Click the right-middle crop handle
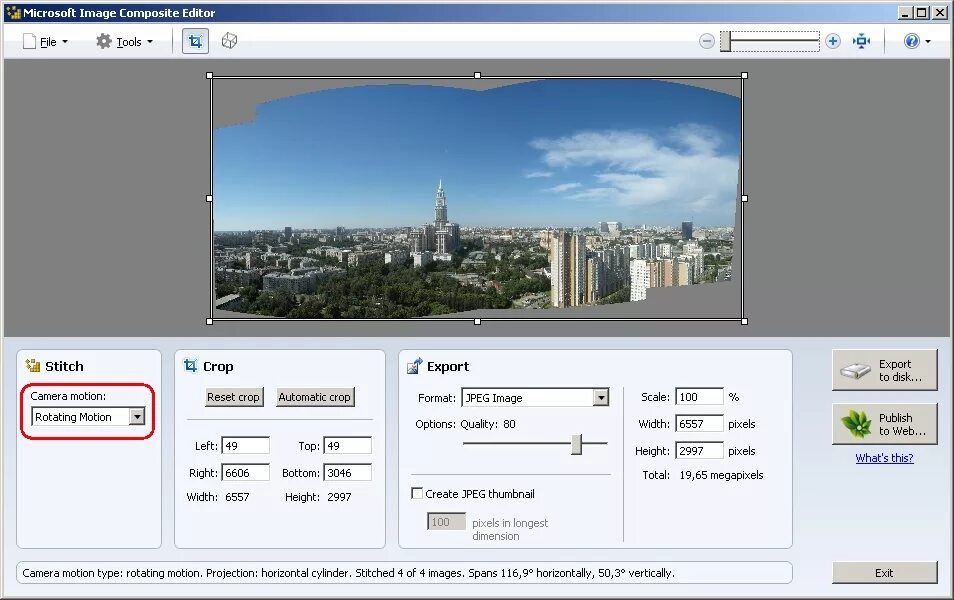 pos(745,198)
